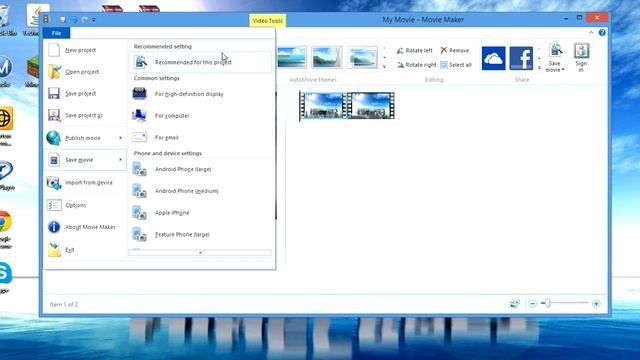Screen dimensions: 640x360
Task: Choose the For email setting
Action: 200,138
